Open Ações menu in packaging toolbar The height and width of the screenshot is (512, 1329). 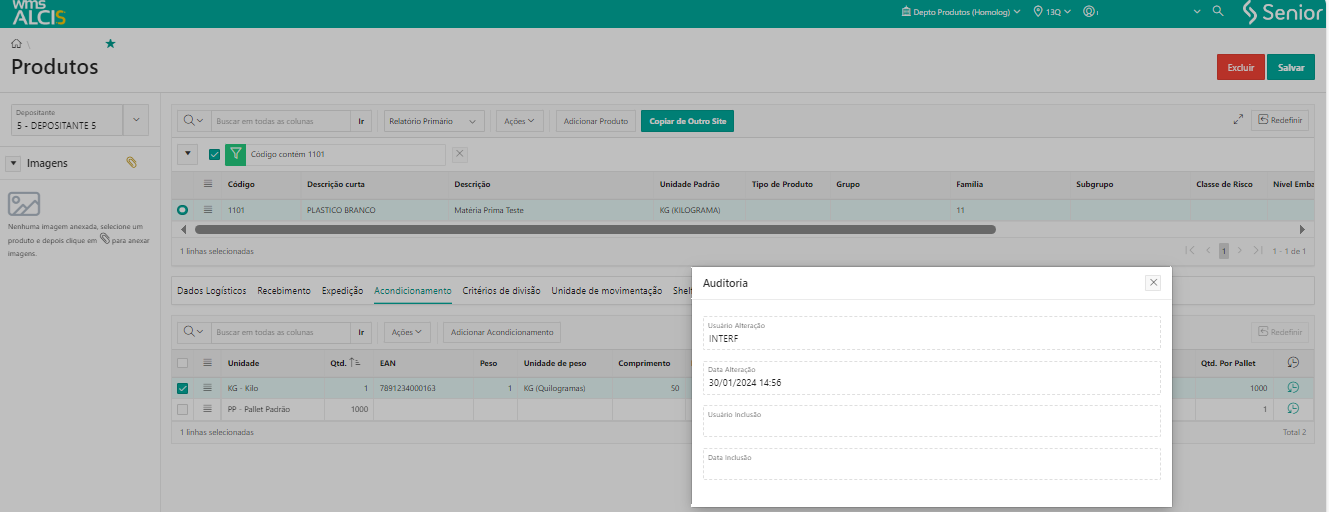pos(407,331)
